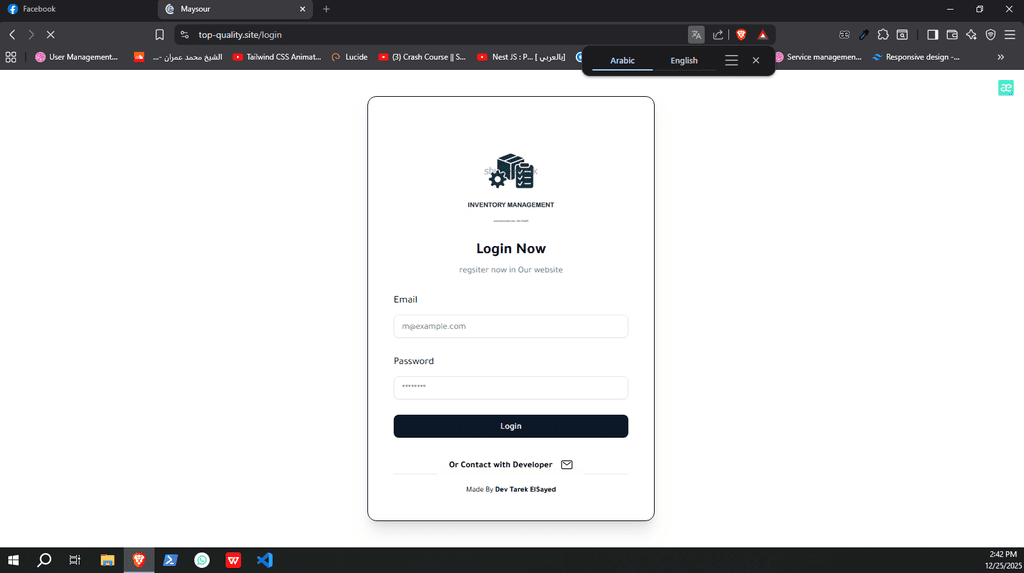
Task: Open the User Management bookmark
Action: [76, 57]
